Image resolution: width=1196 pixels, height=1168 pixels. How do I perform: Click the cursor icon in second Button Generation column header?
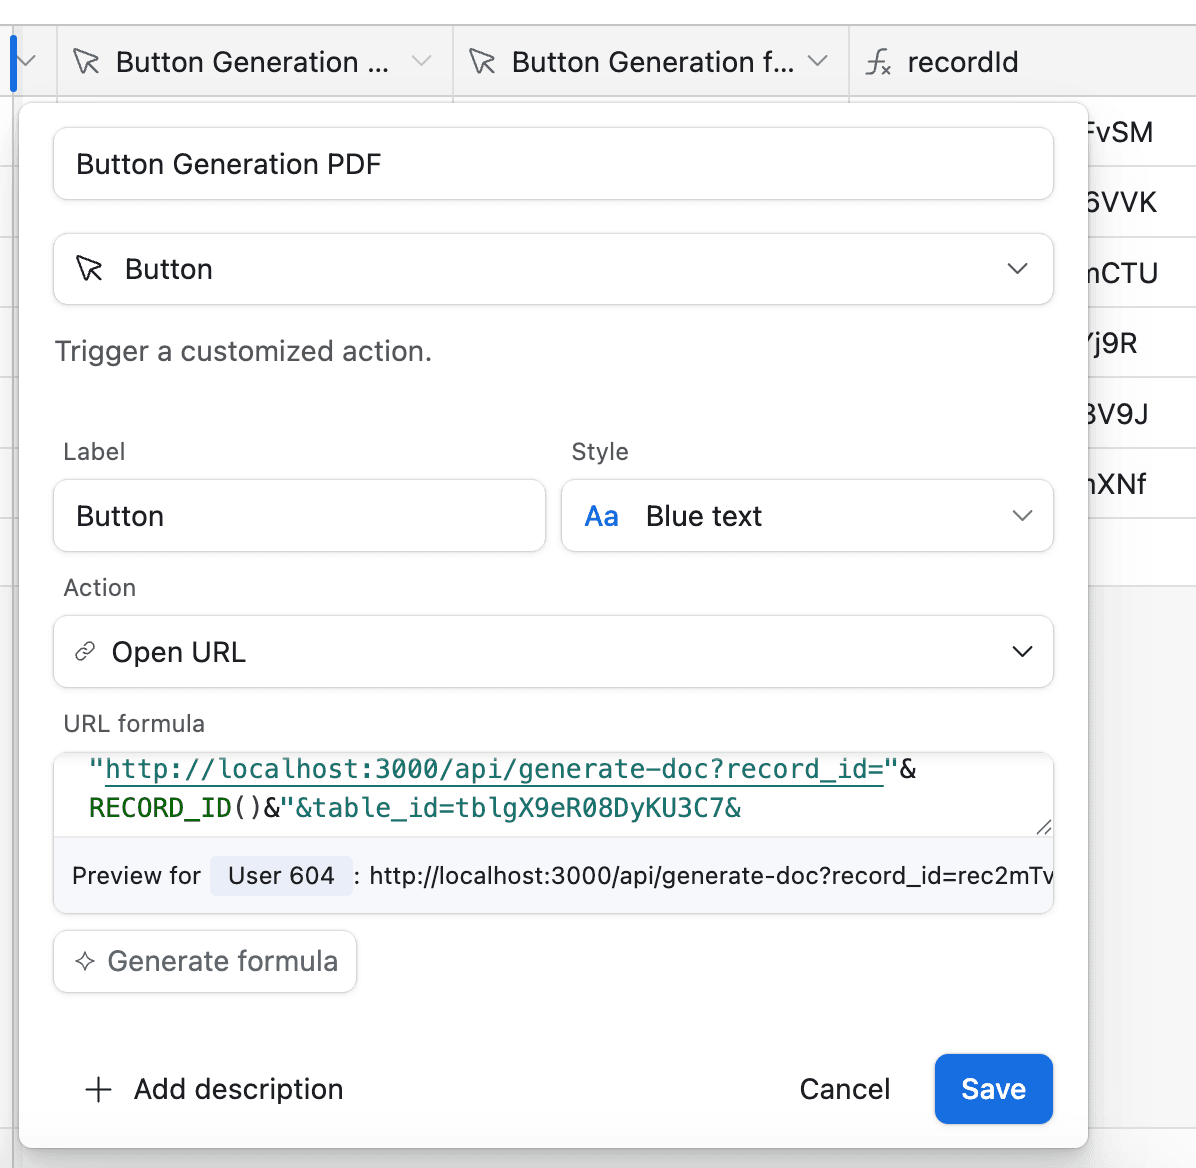coord(483,62)
